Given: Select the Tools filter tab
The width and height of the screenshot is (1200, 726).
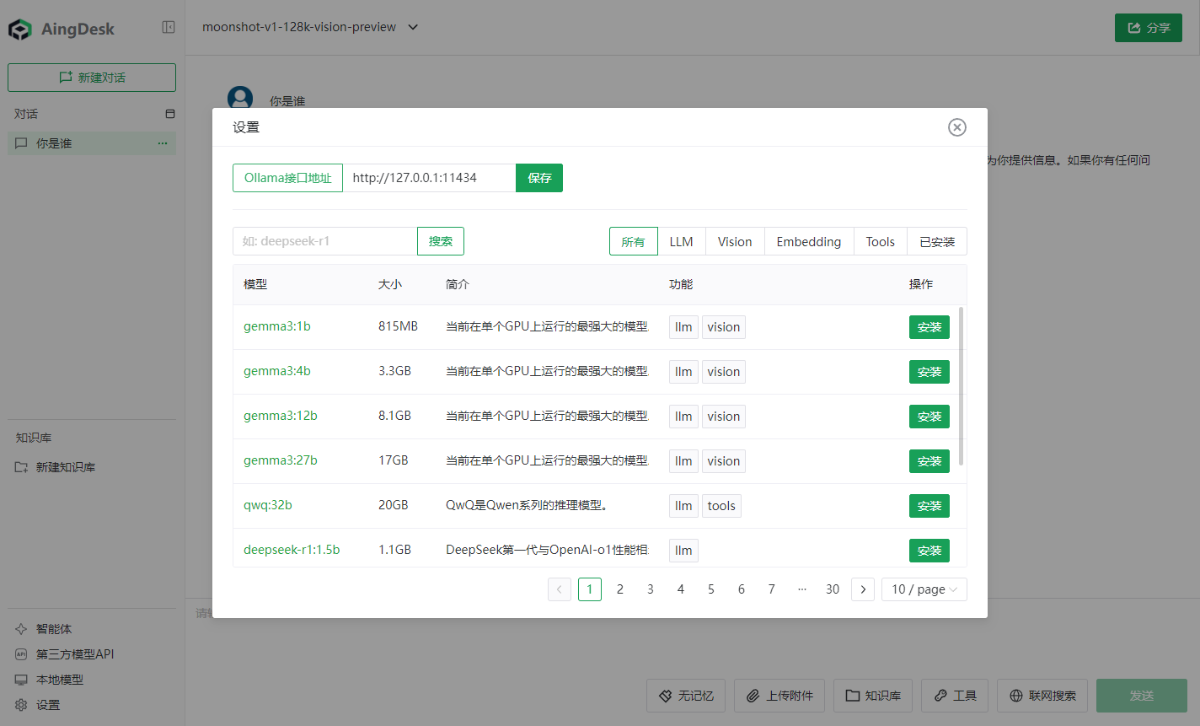Looking at the screenshot, I should tap(880, 241).
